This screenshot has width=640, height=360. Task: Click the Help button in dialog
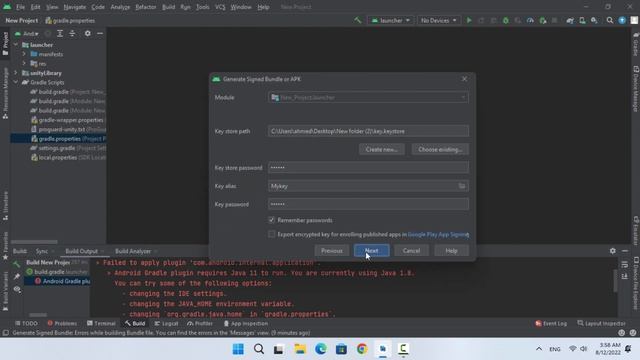[451, 251]
